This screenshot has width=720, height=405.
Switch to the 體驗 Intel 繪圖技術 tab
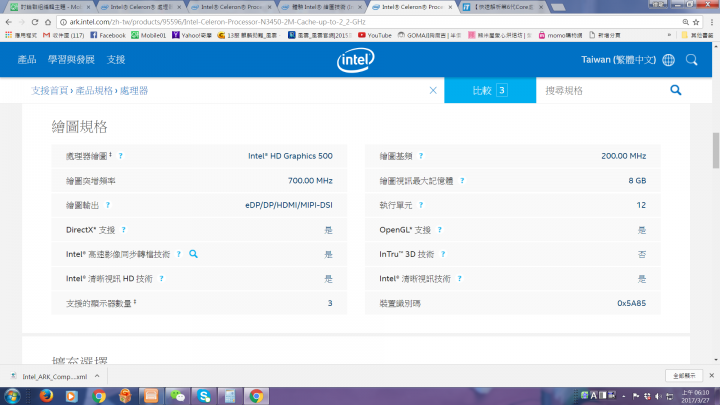pyautogui.click(x=322, y=7)
